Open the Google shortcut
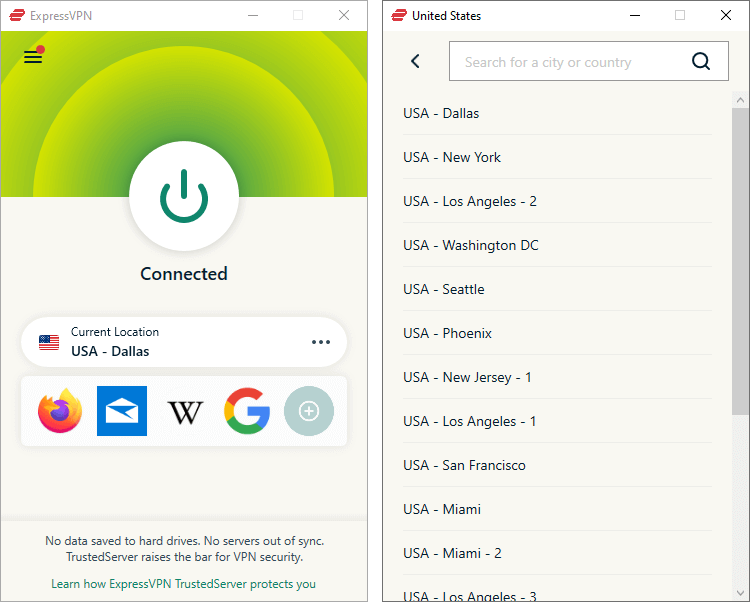The image size is (750, 602). click(x=247, y=411)
